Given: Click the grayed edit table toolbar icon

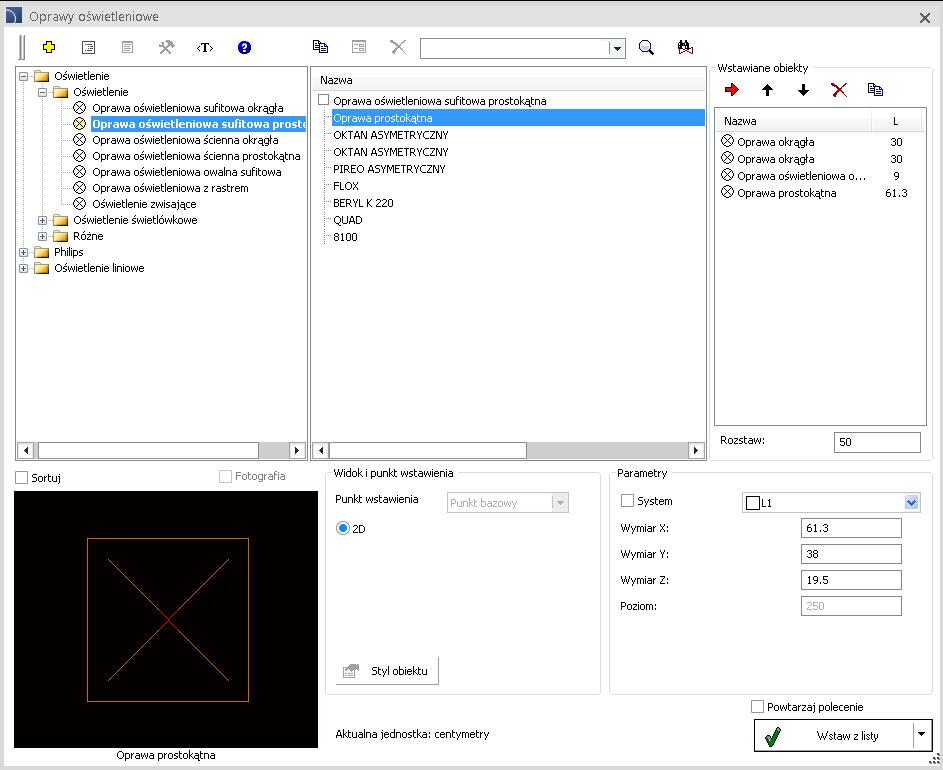Looking at the screenshot, I should (359, 46).
